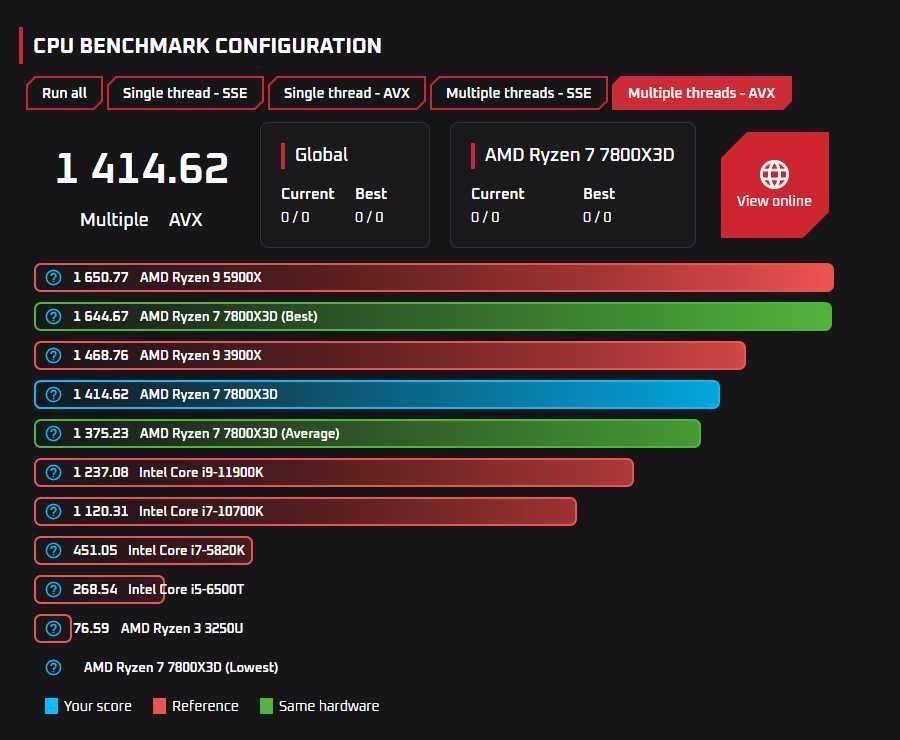
Task: Click help icon for Intel Core i7-10700K
Action: [x=53, y=512]
